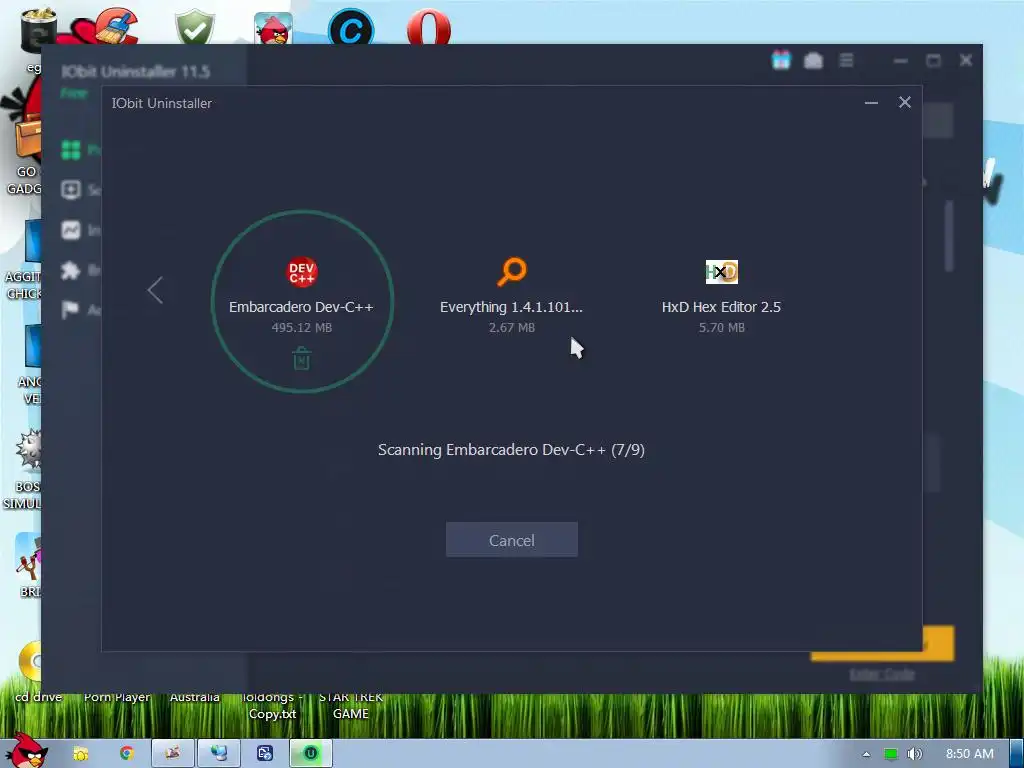Select the Embarcadero Dev-C++ red icon
Viewport: 1024px width, 768px height.
click(302, 272)
